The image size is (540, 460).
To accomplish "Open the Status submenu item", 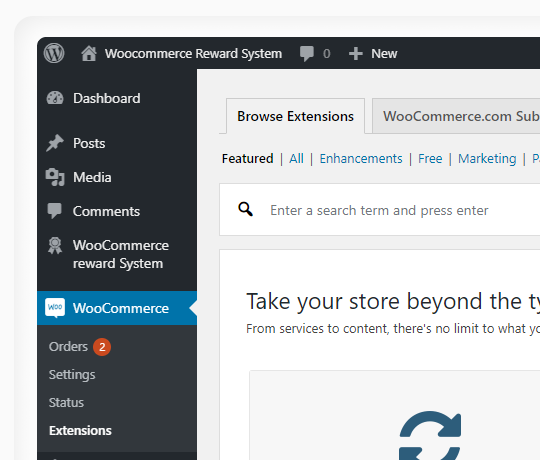I will click(66, 402).
